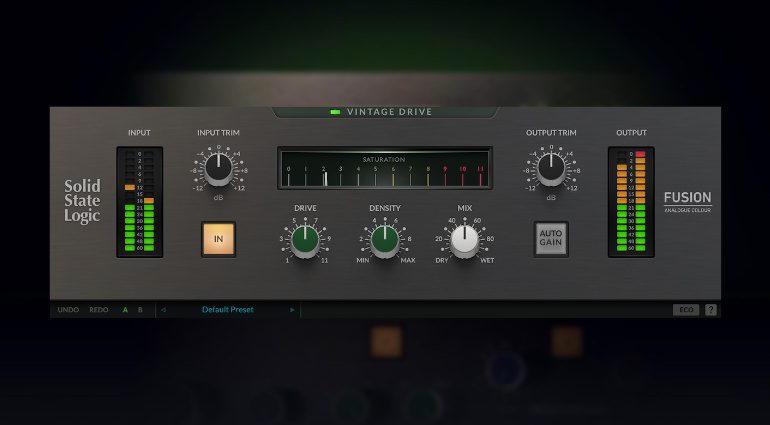Click the green Vintage Drive power LED
The image size is (770, 425).
(336, 112)
